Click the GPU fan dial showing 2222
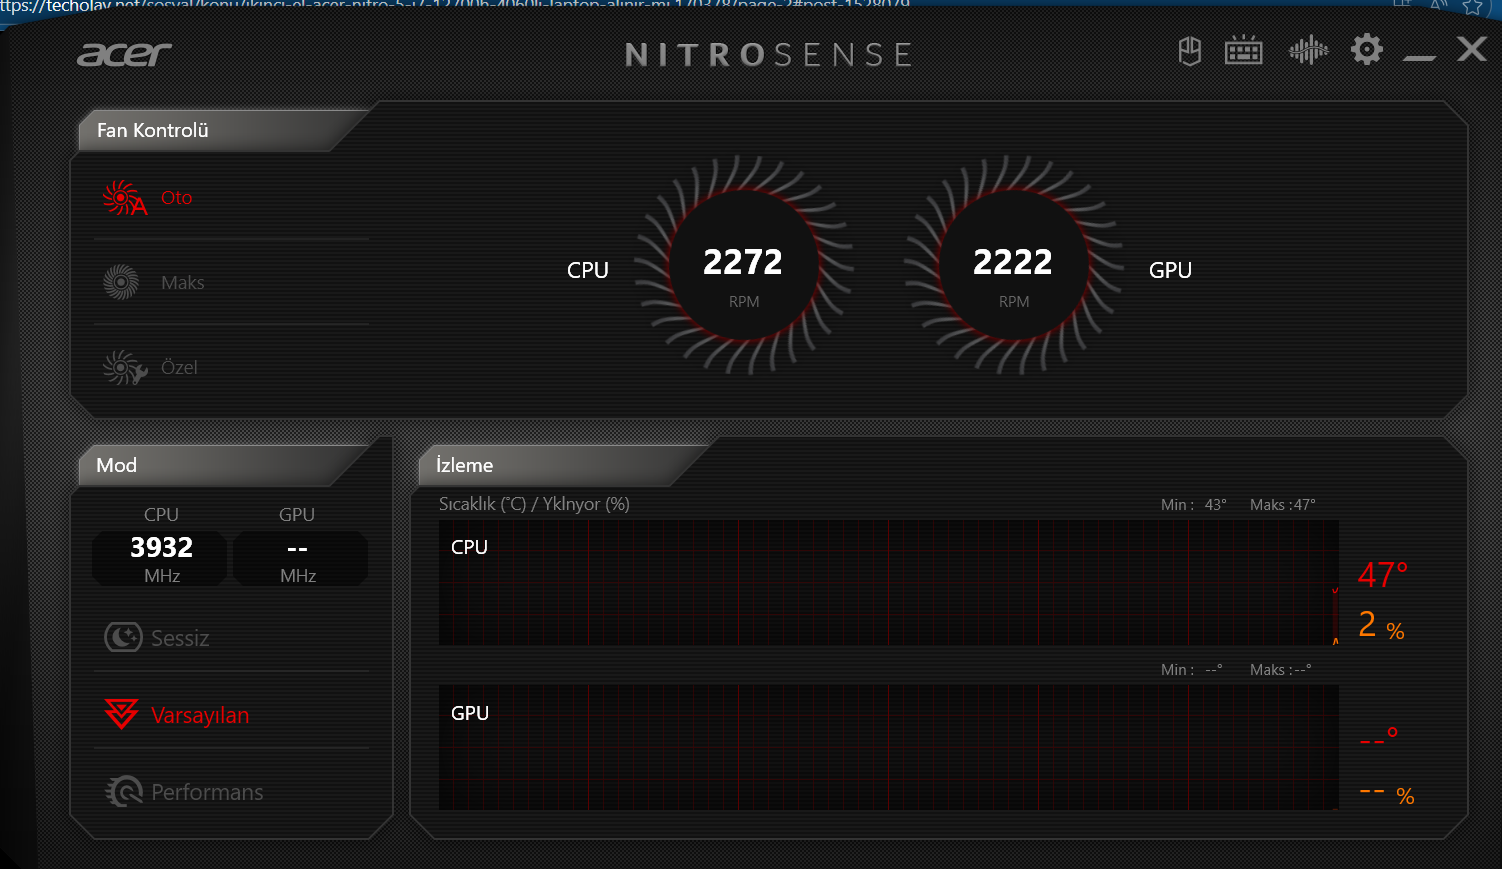1502x869 pixels. pyautogui.click(x=1013, y=265)
